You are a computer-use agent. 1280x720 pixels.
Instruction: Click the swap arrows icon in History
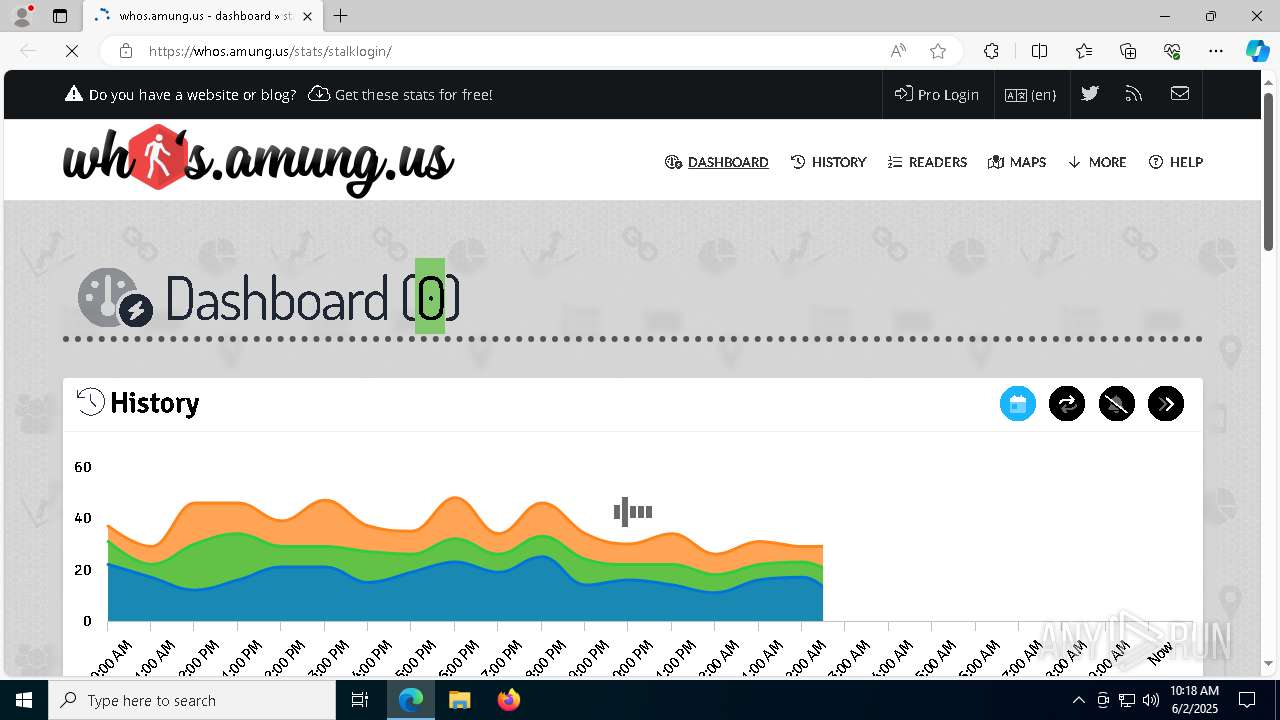(x=1067, y=404)
